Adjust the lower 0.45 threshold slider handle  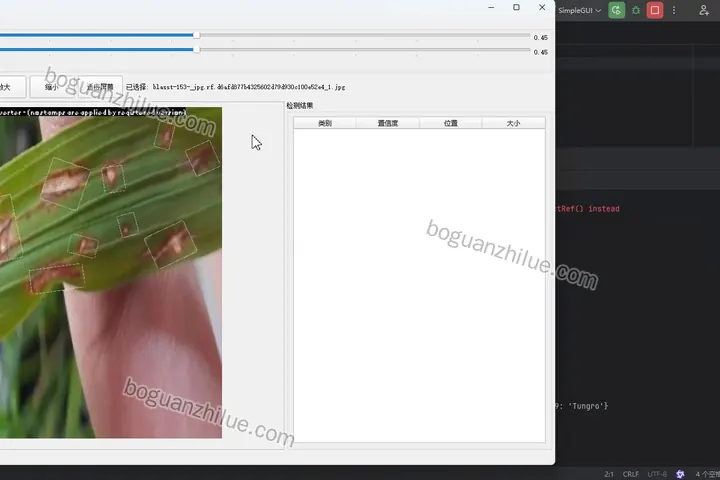click(197, 49)
